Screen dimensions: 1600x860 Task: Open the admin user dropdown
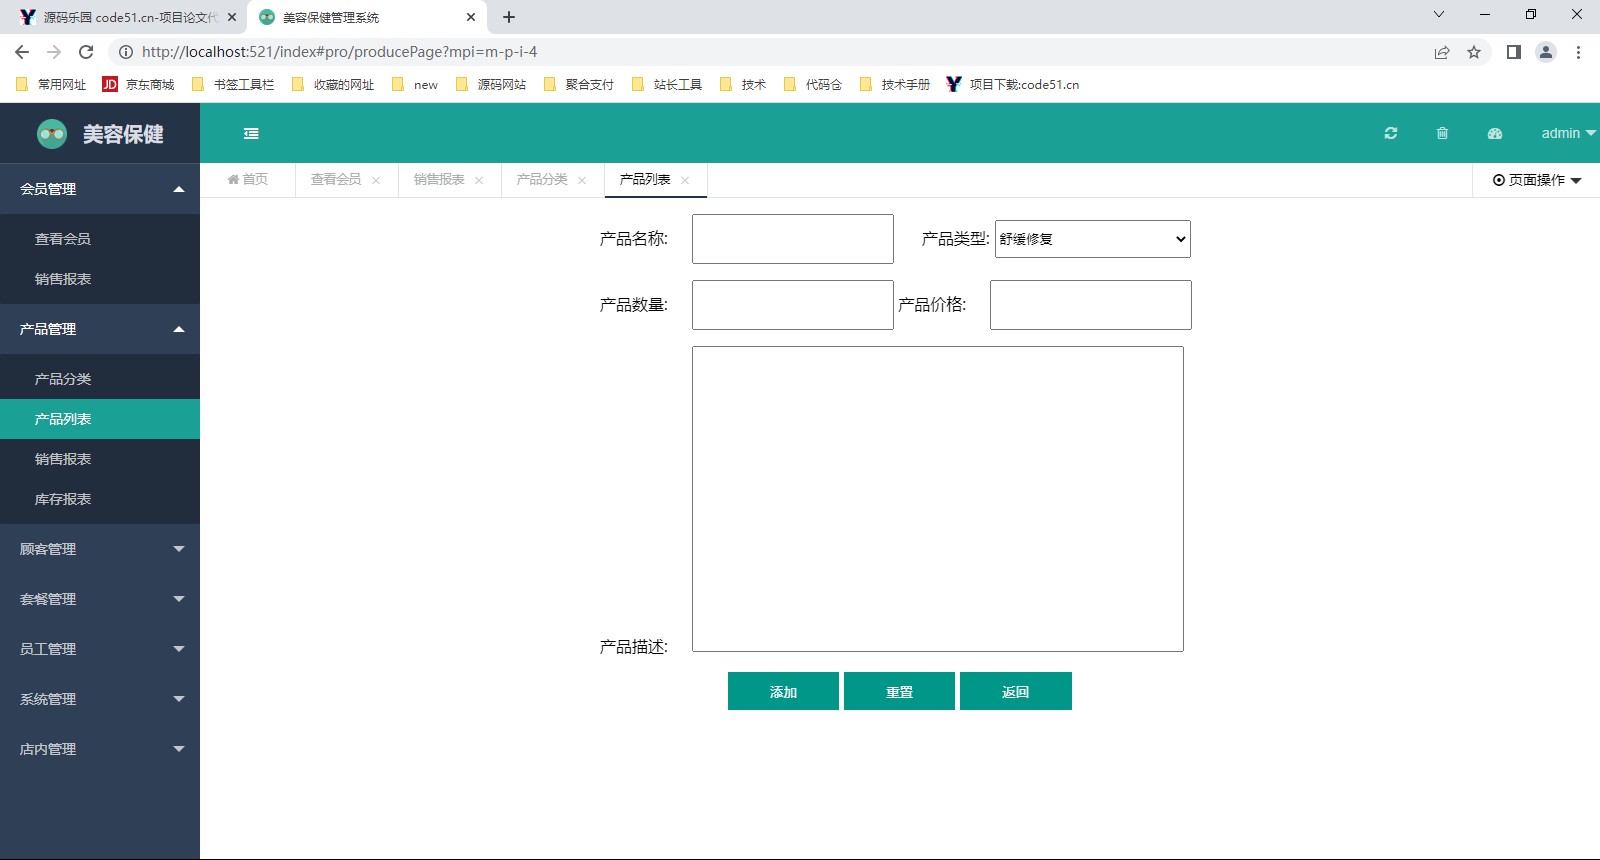click(1568, 133)
